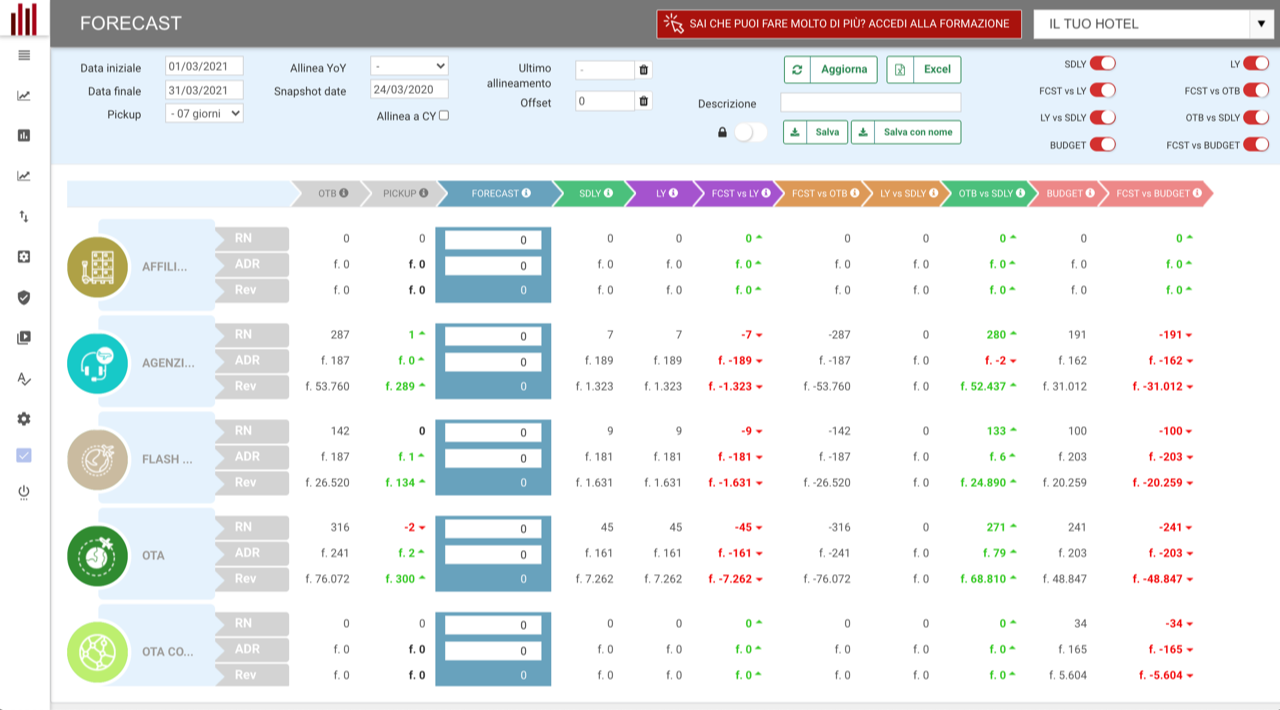Click the power logout icon in sidebar
The image size is (1280, 710).
pyautogui.click(x=24, y=491)
